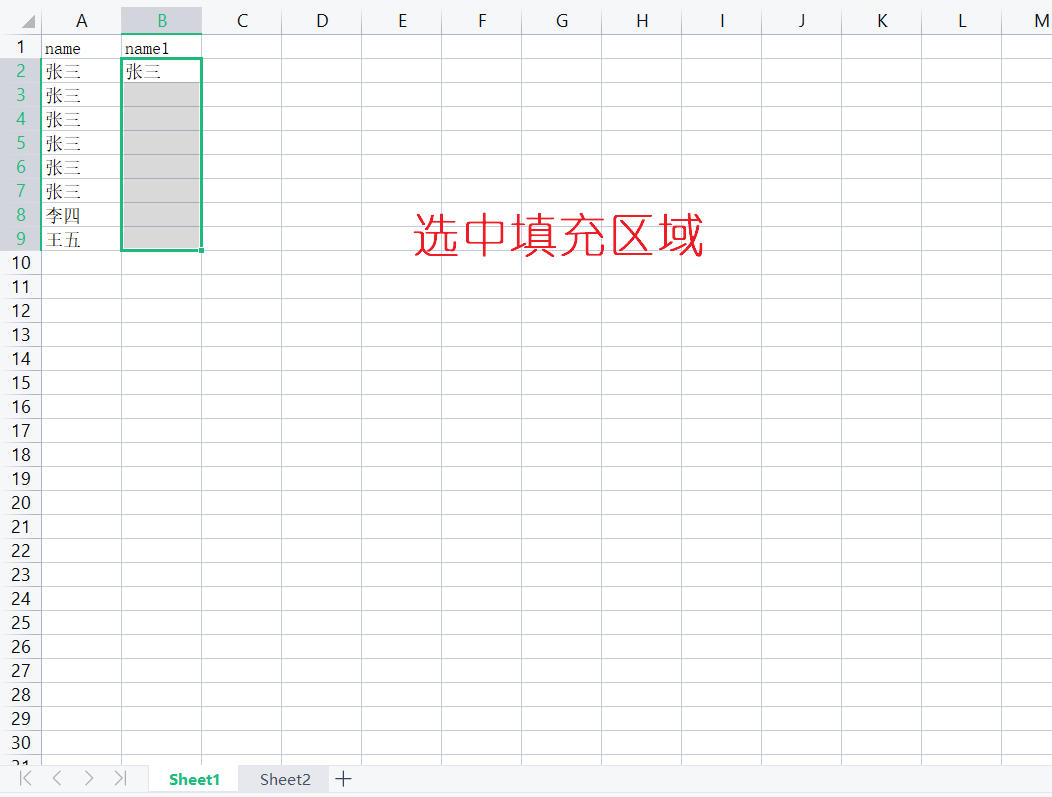Select column J header
1052x797 pixels.
[x=801, y=21]
